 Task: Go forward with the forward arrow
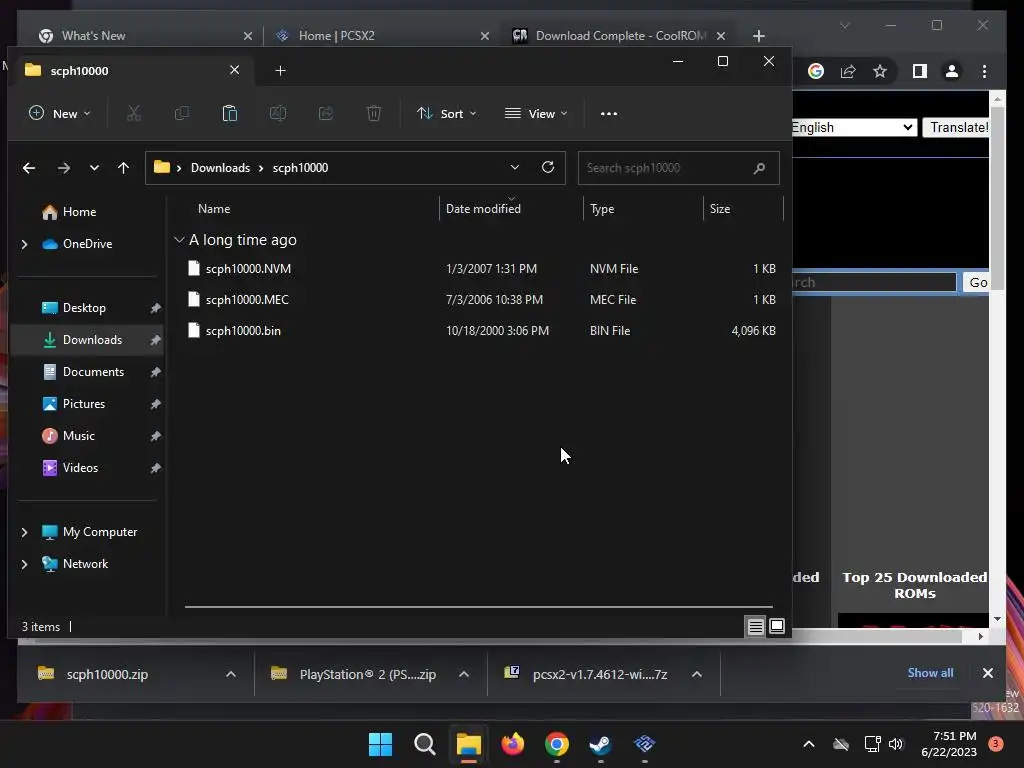(63, 168)
